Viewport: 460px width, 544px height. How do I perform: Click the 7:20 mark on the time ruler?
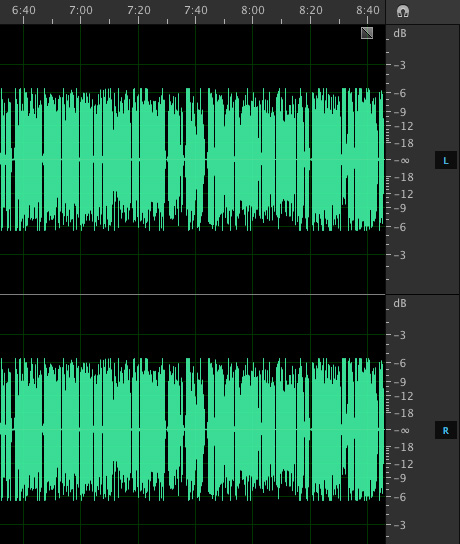pyautogui.click(x=138, y=10)
